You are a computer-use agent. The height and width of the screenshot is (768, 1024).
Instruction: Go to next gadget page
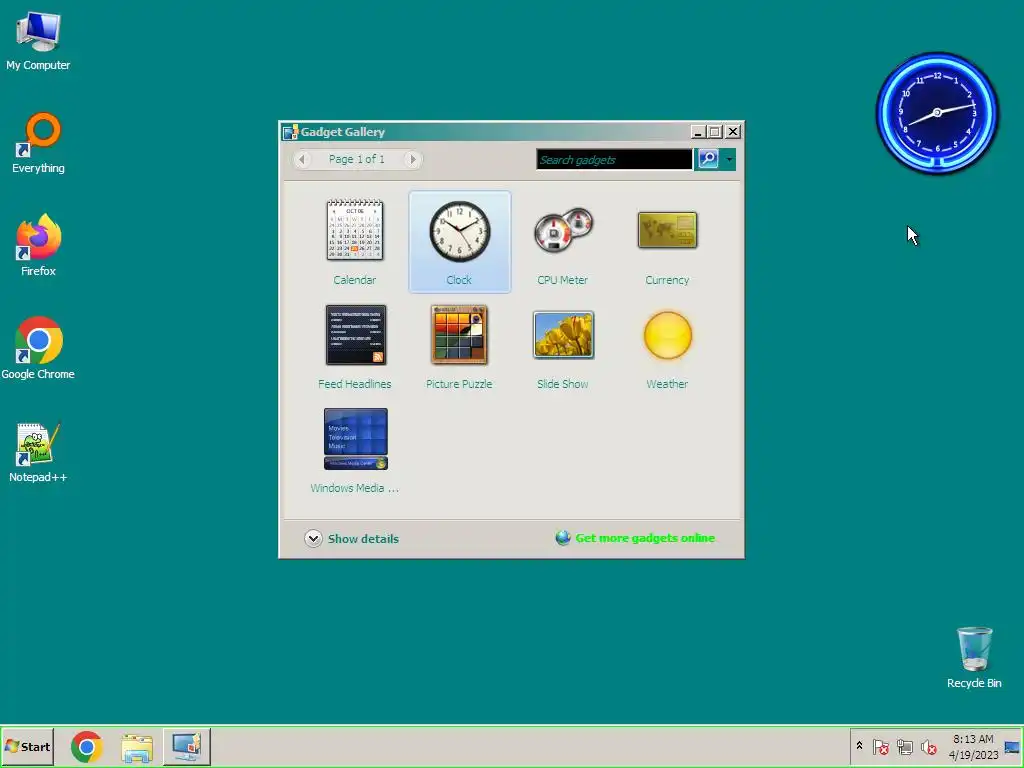click(x=412, y=159)
